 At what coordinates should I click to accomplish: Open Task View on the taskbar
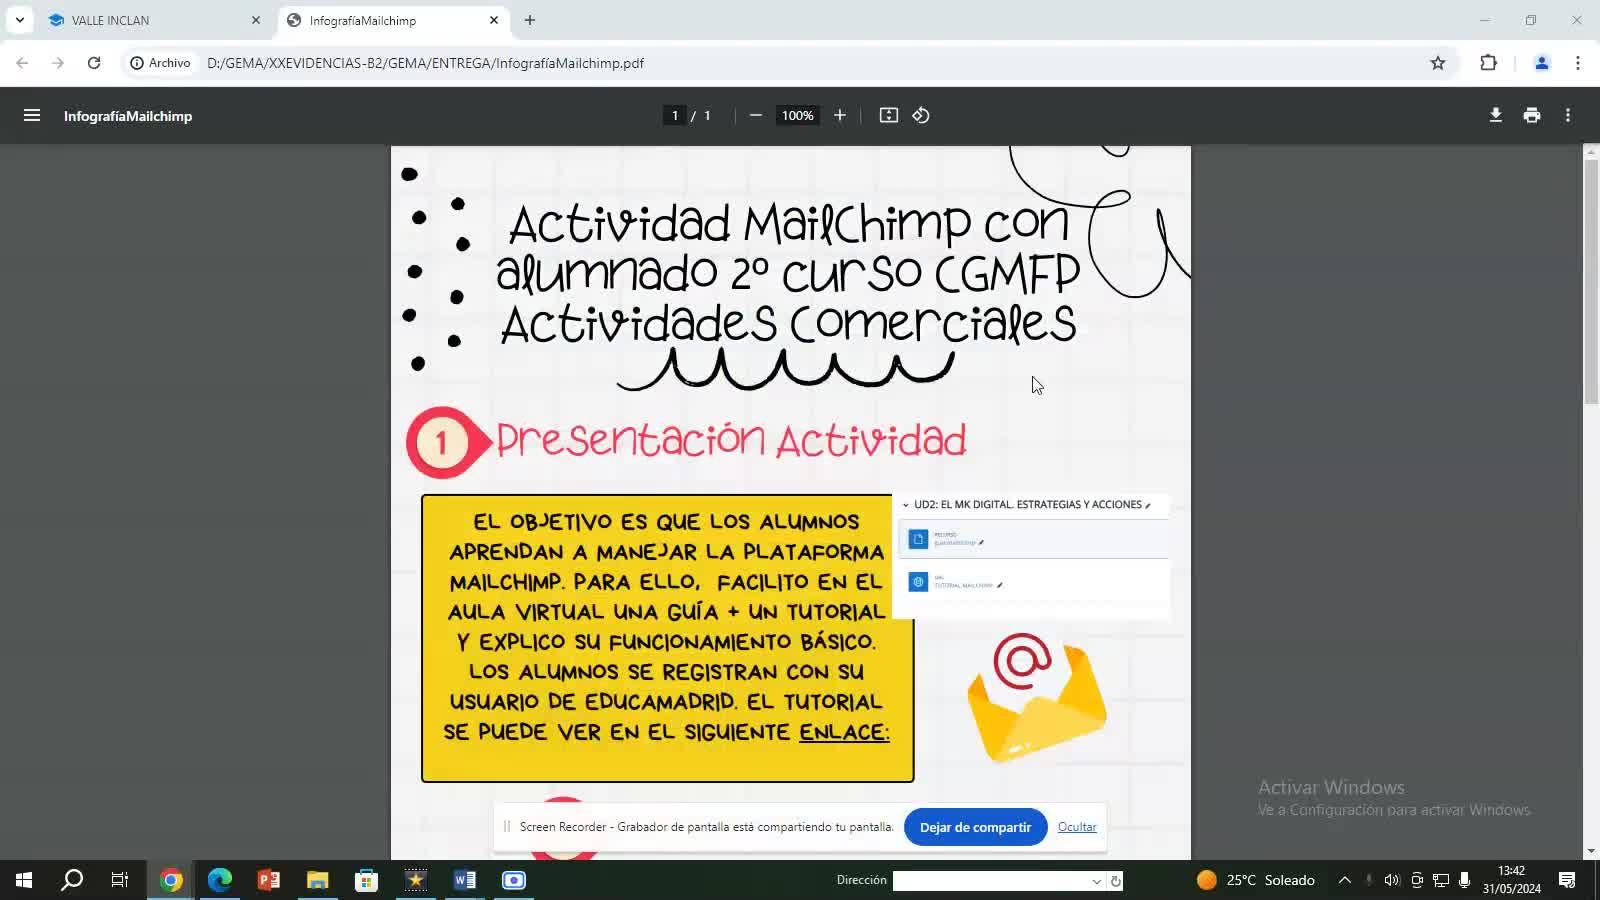(120, 880)
